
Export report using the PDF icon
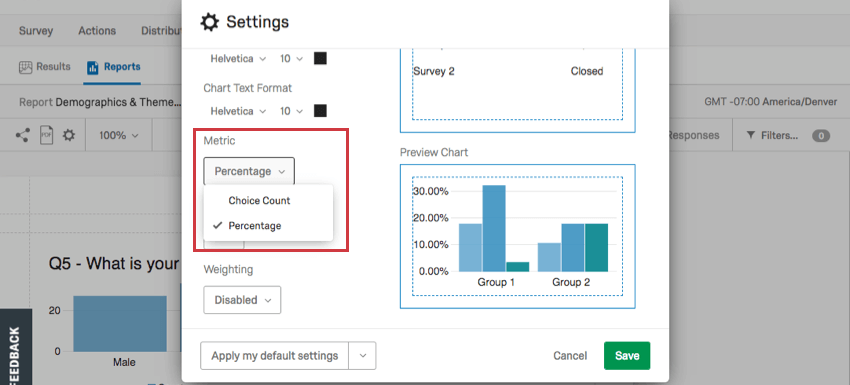click(x=47, y=135)
